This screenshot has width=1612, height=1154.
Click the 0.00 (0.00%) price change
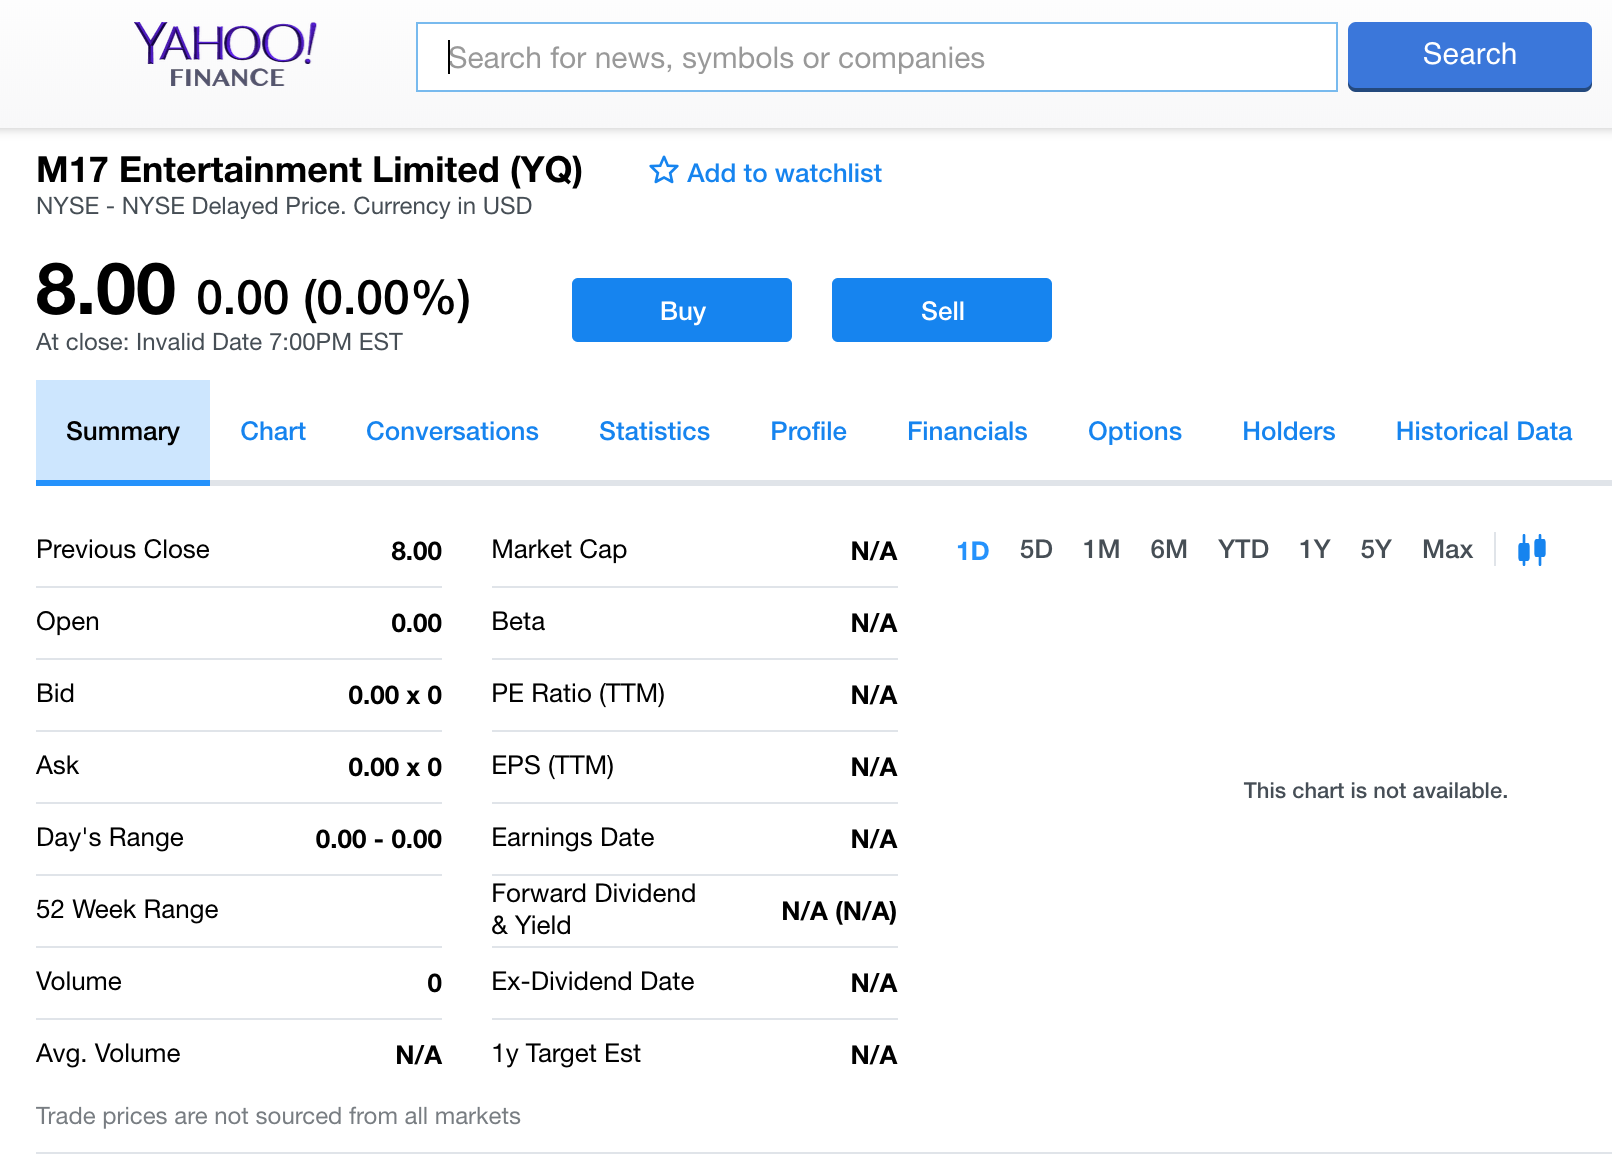(x=333, y=298)
